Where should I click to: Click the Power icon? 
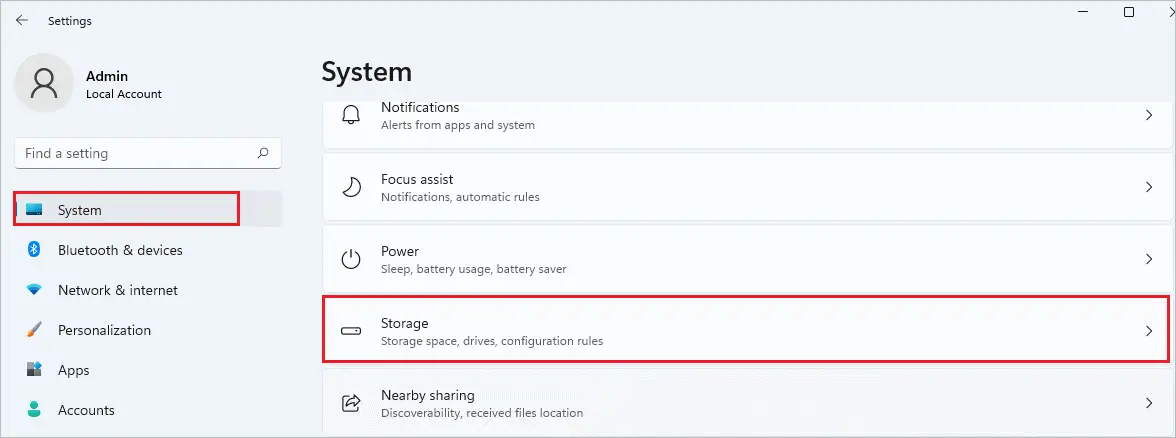[x=351, y=260]
